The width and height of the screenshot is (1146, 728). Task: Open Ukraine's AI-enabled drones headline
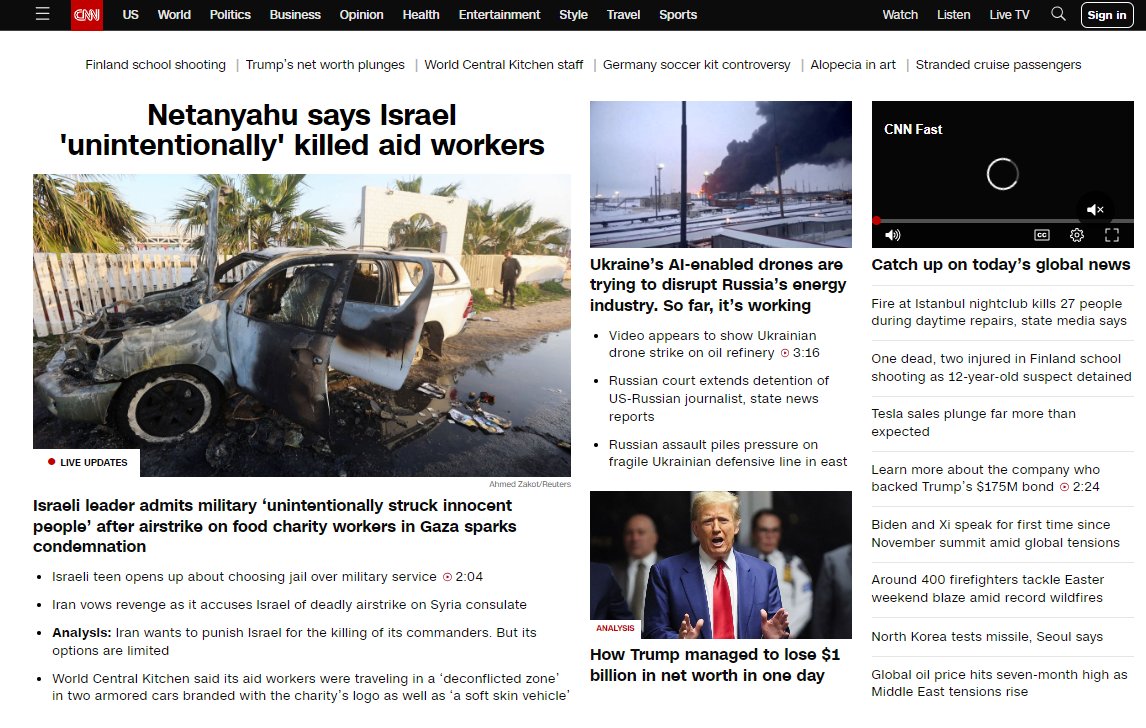pyautogui.click(x=718, y=284)
